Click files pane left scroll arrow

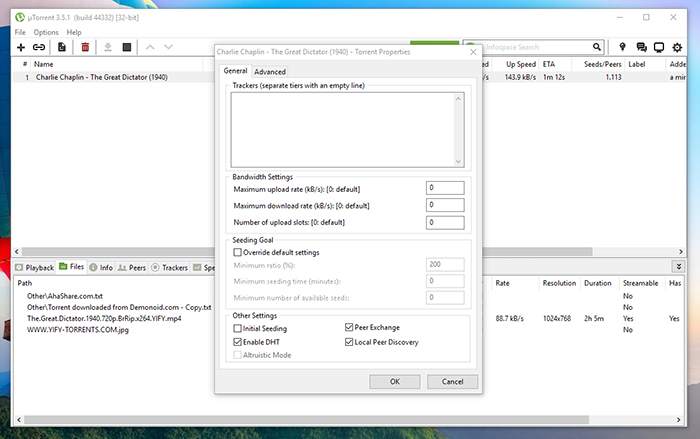[x=19, y=420]
